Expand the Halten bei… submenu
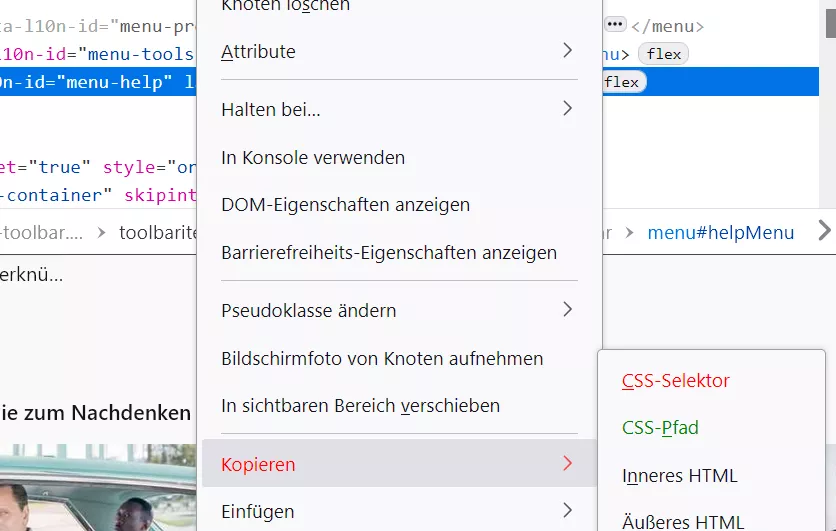836x531 pixels. (x=399, y=109)
